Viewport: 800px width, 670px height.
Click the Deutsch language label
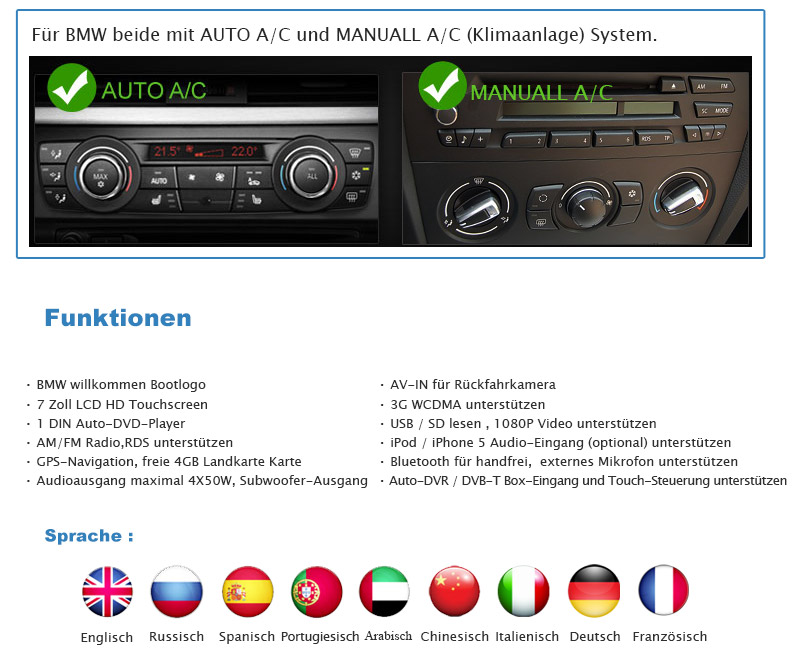tap(594, 637)
